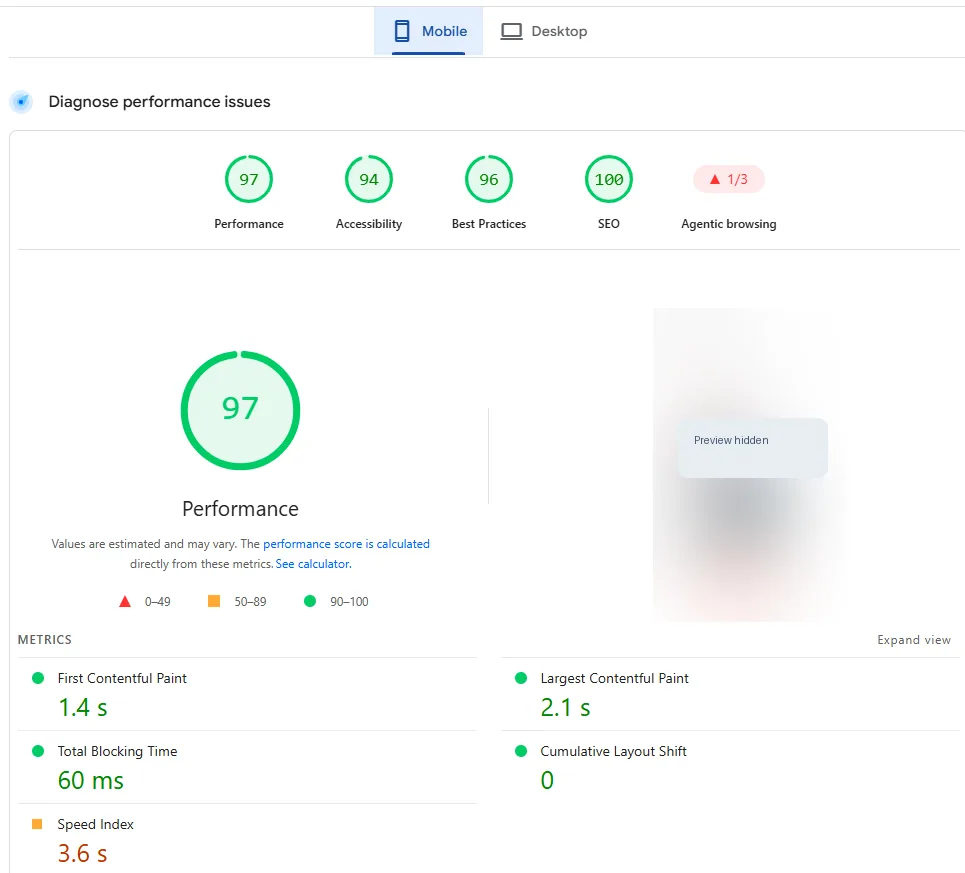Open the Agentic browsing 1/3 badge

pyautogui.click(x=729, y=179)
